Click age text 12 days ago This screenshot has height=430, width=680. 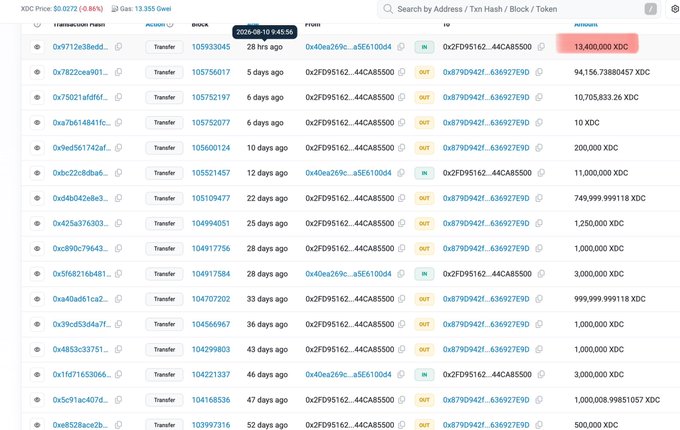tap(267, 173)
